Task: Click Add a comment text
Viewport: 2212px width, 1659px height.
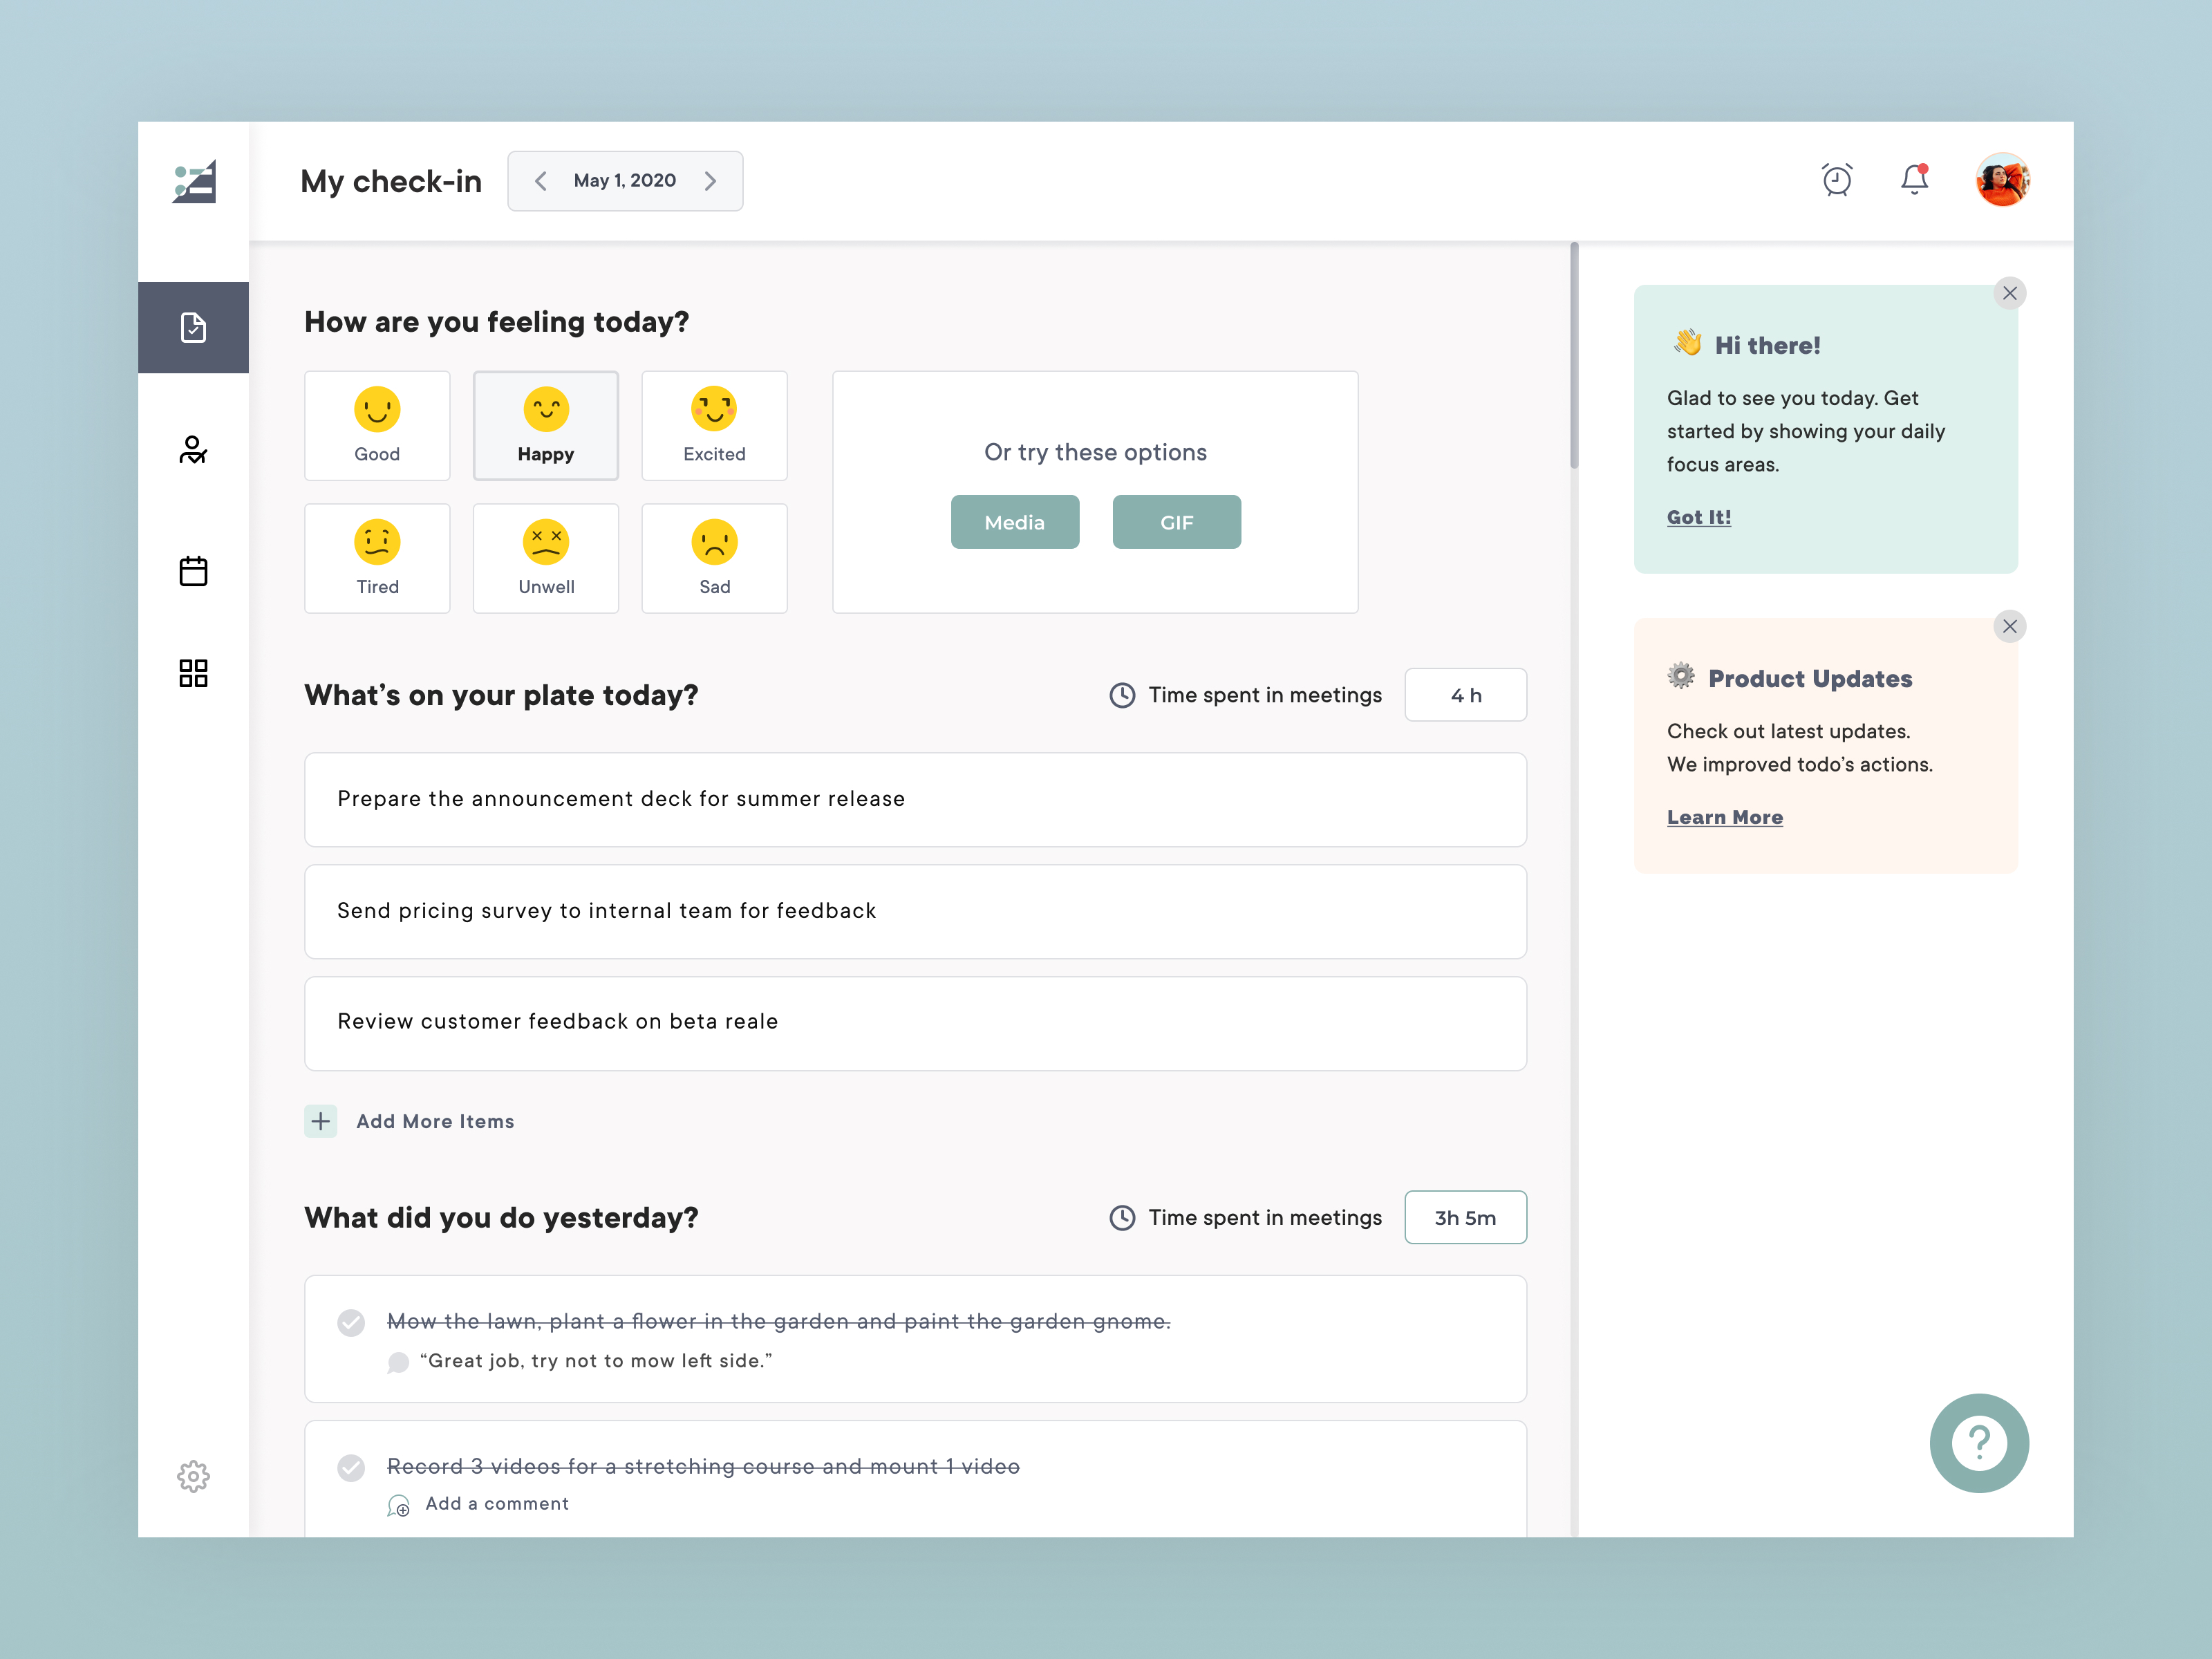Action: click(x=497, y=1503)
